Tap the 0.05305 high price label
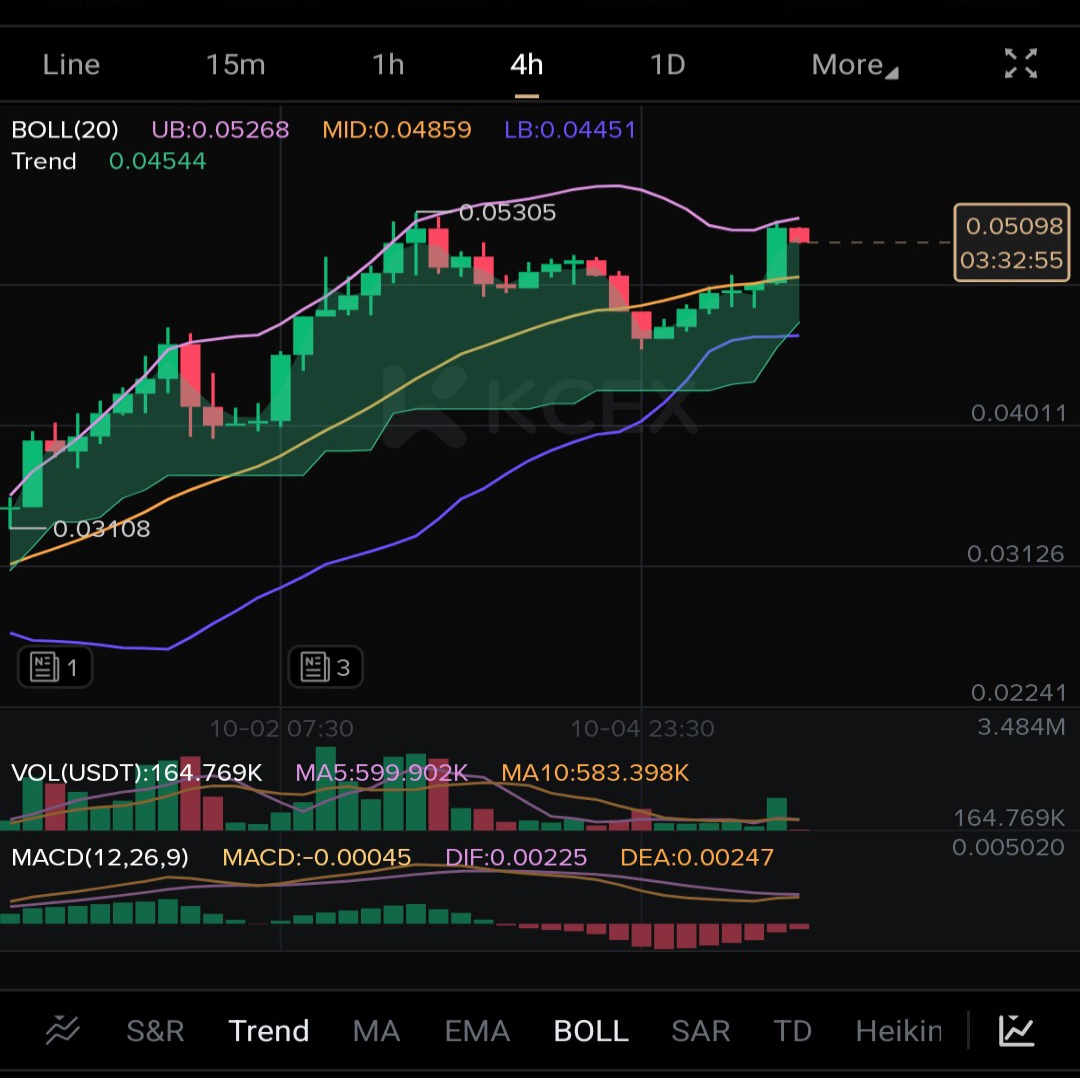1080x1078 pixels. 507,212
